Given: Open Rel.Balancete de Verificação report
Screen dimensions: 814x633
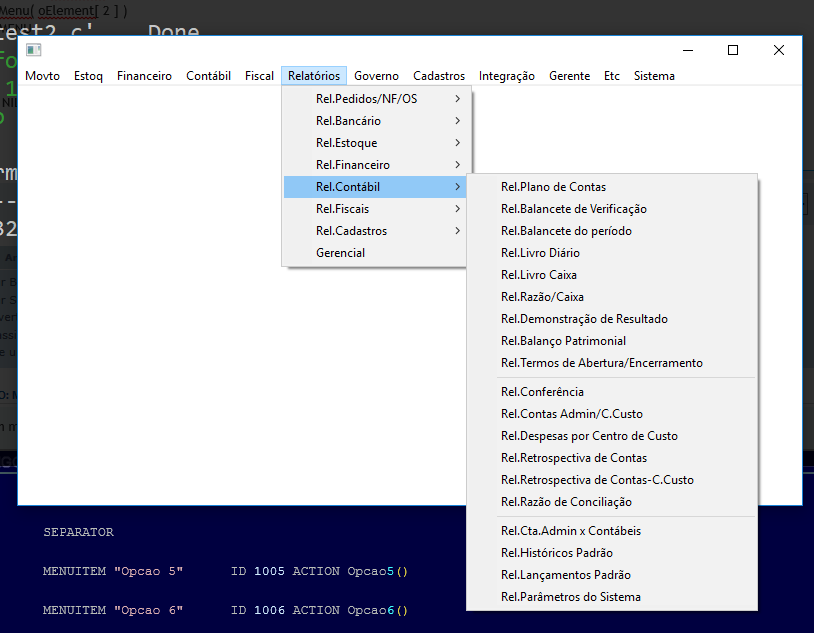Looking at the screenshot, I should coord(573,209).
